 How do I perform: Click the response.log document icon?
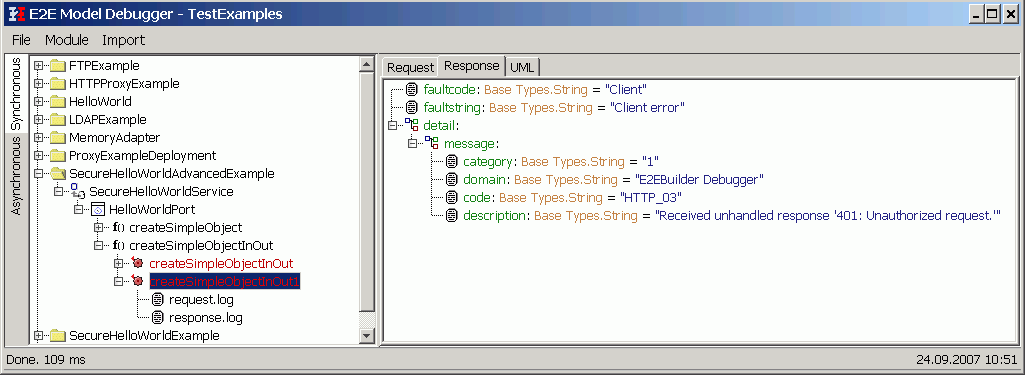coord(158,318)
